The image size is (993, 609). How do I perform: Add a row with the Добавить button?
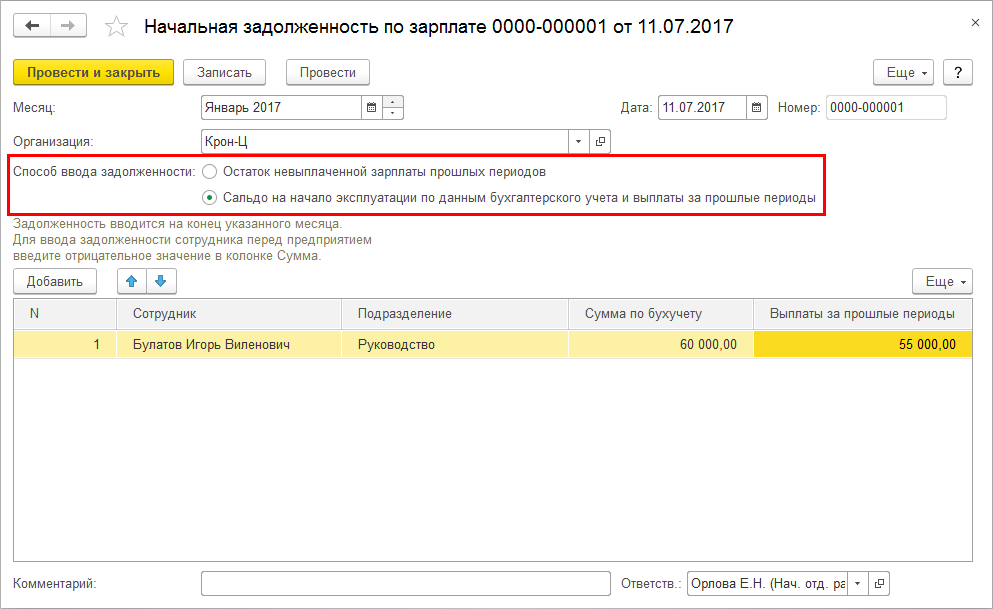tap(54, 281)
